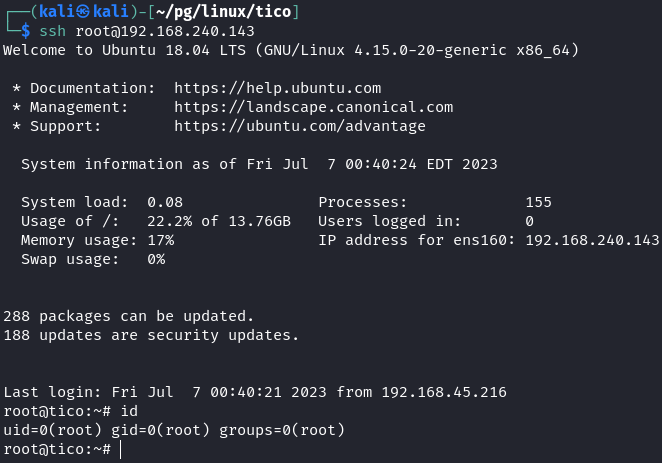The image size is (662, 463).
Task: Click the ens160 IP address 192.168.240.143
Action: pos(591,240)
